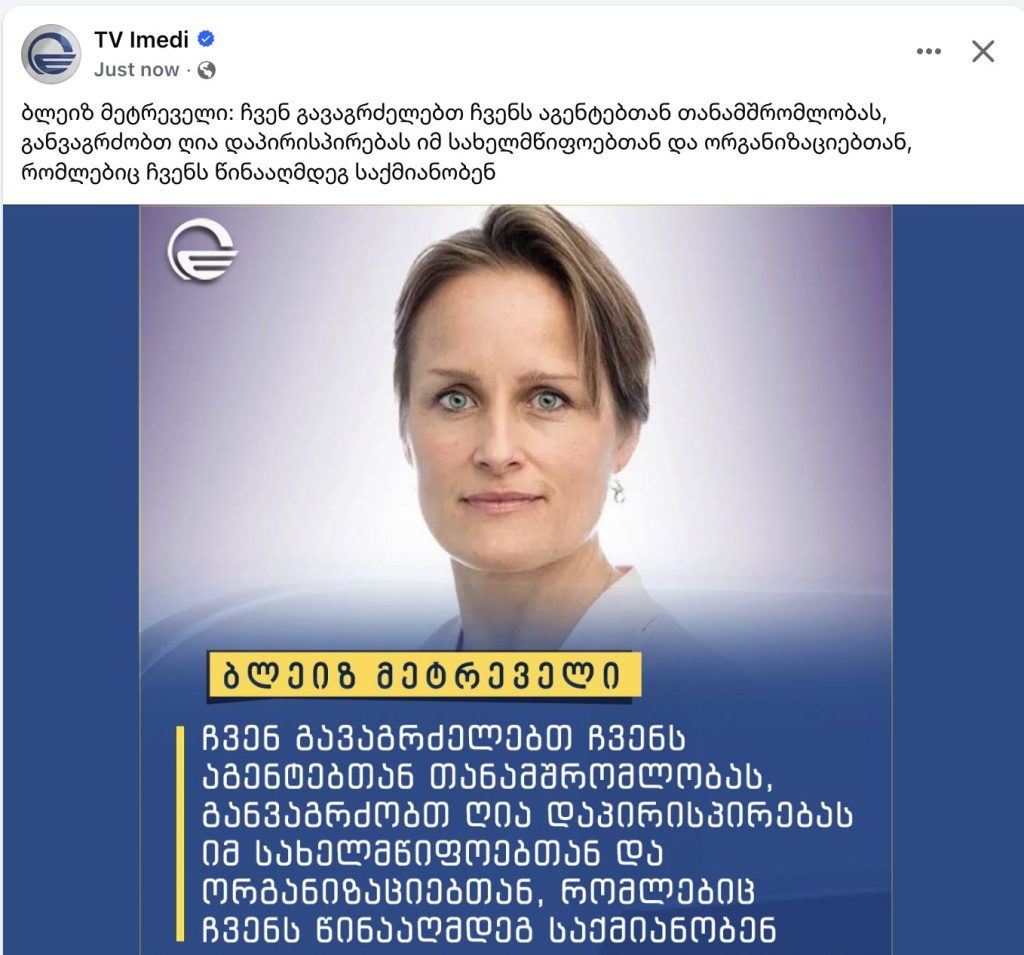Click the yellow "ბლეიზ მეტრეველი" name banner
This screenshot has height=955, width=1024.
pyautogui.click(x=423, y=676)
